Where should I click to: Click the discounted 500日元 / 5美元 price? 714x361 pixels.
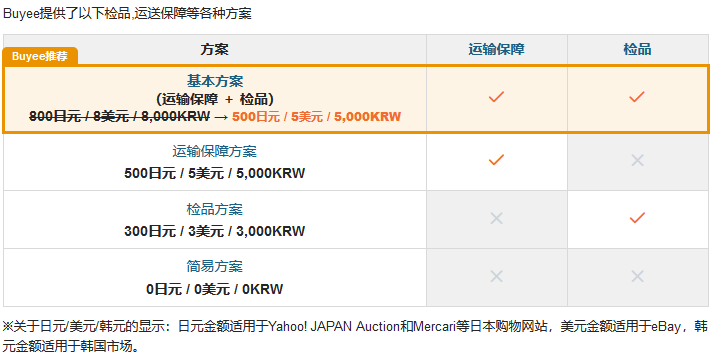pos(316,117)
